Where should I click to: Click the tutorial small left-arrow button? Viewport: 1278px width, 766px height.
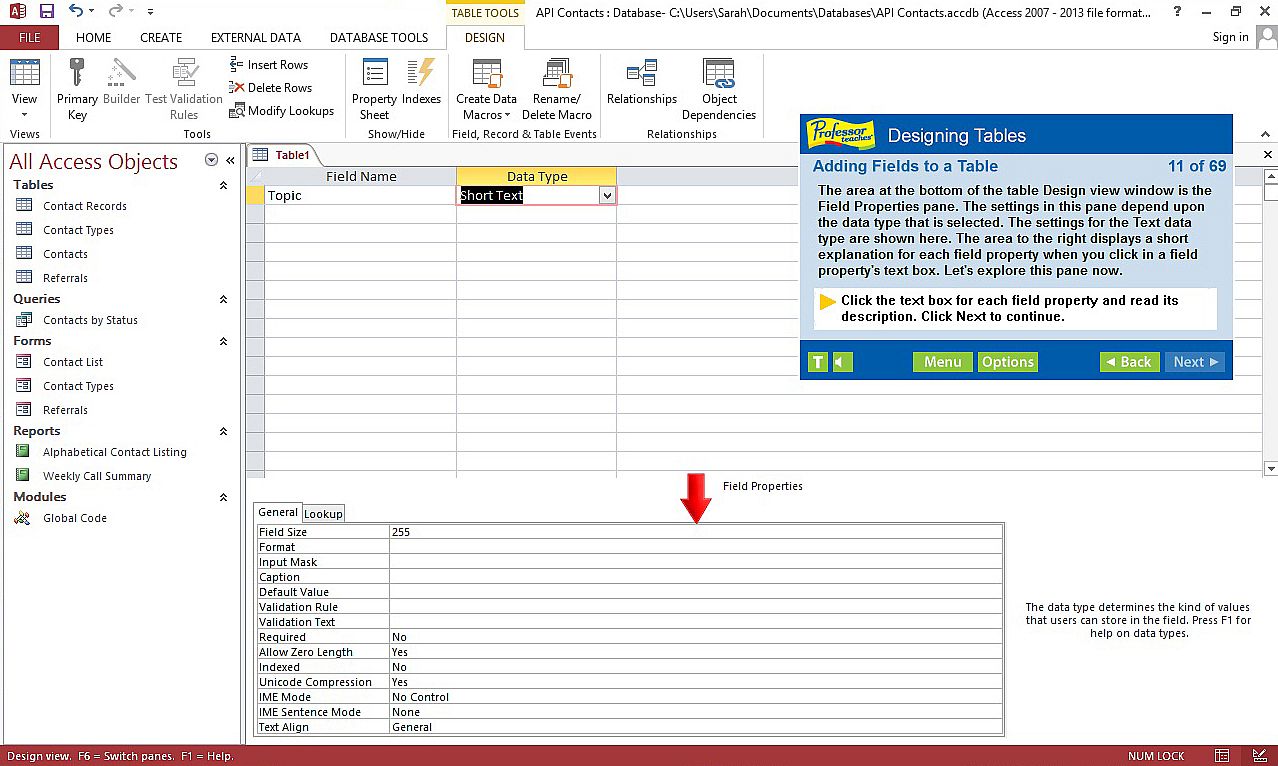842,362
